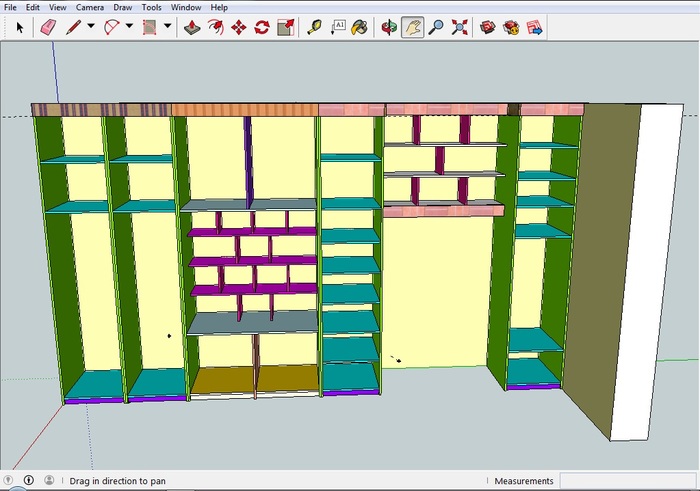The height and width of the screenshot is (491, 700).
Task: Pick the Eraser tool
Action: pyautogui.click(x=47, y=28)
